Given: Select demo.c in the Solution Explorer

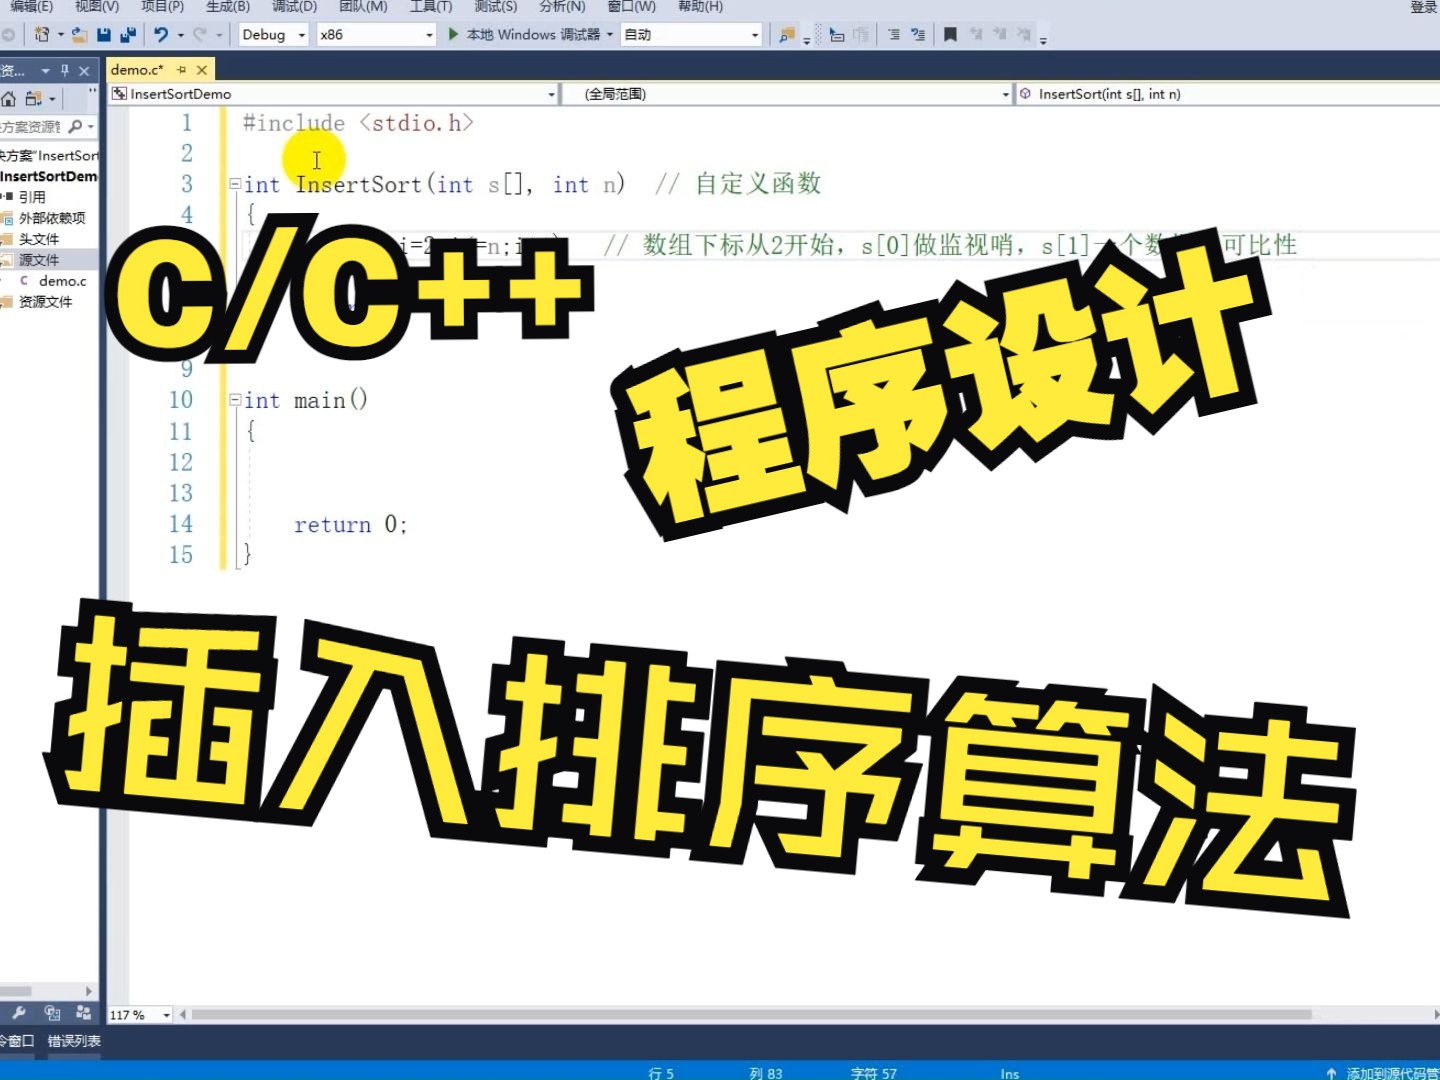Looking at the screenshot, I should coord(60,280).
